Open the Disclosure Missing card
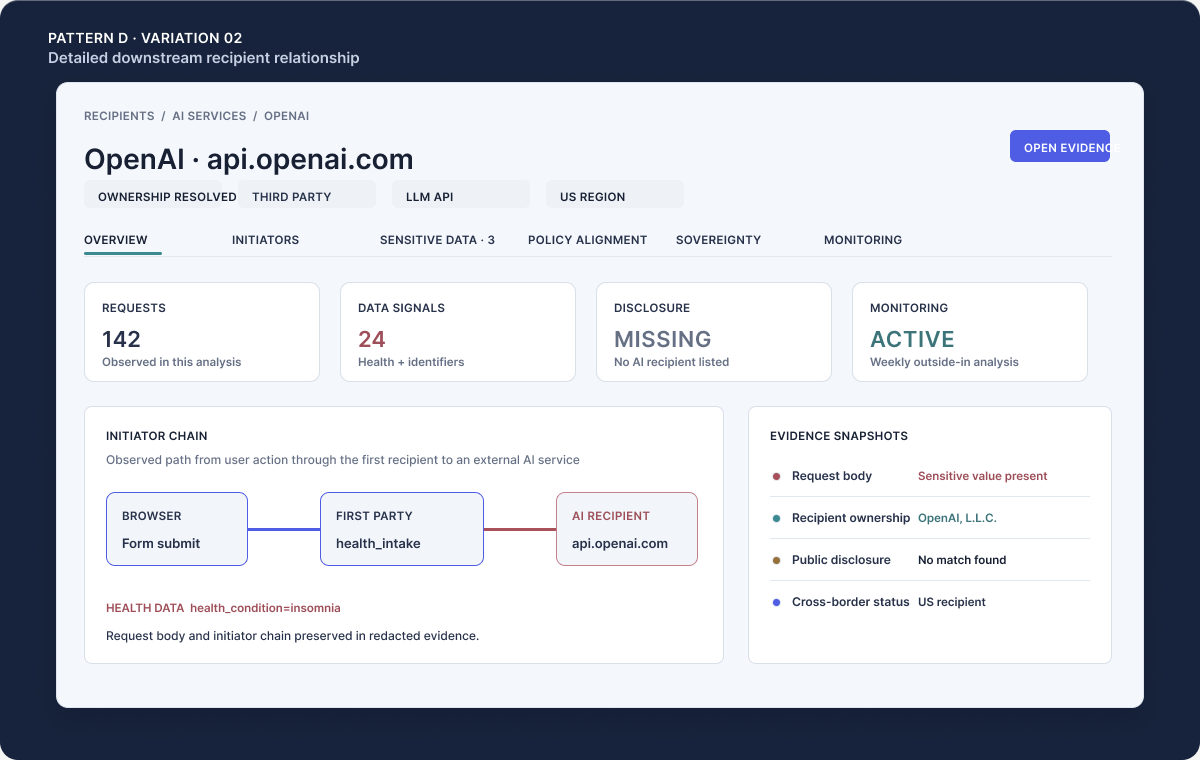Screen dimensions: 1200x760 (714, 332)
